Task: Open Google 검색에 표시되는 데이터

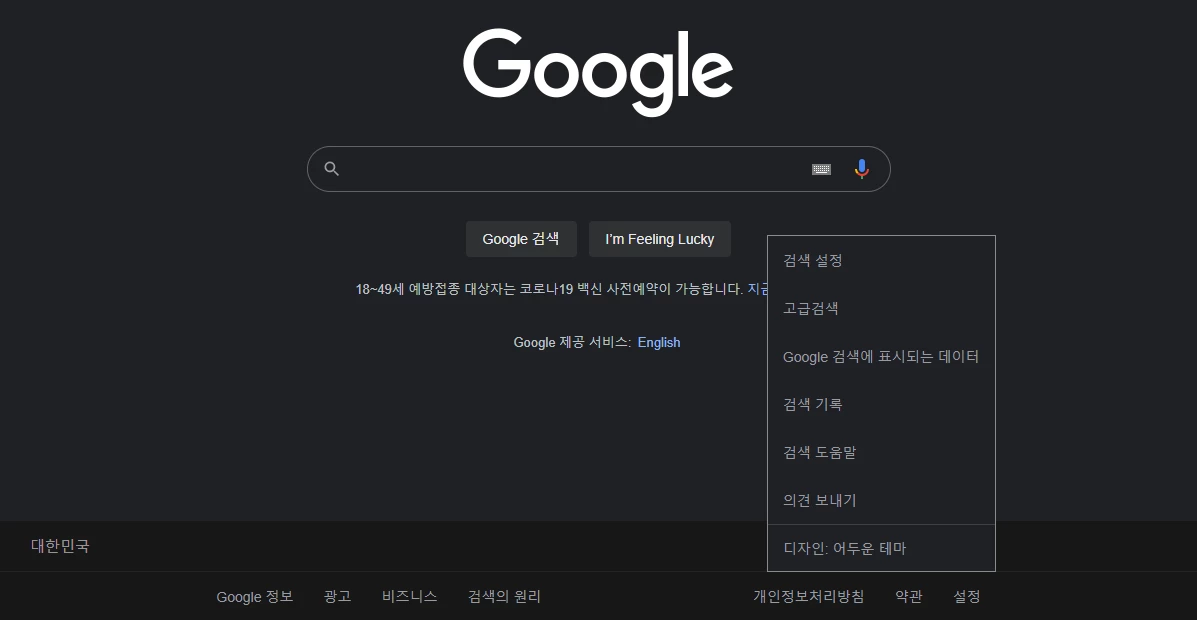Action: (880, 356)
